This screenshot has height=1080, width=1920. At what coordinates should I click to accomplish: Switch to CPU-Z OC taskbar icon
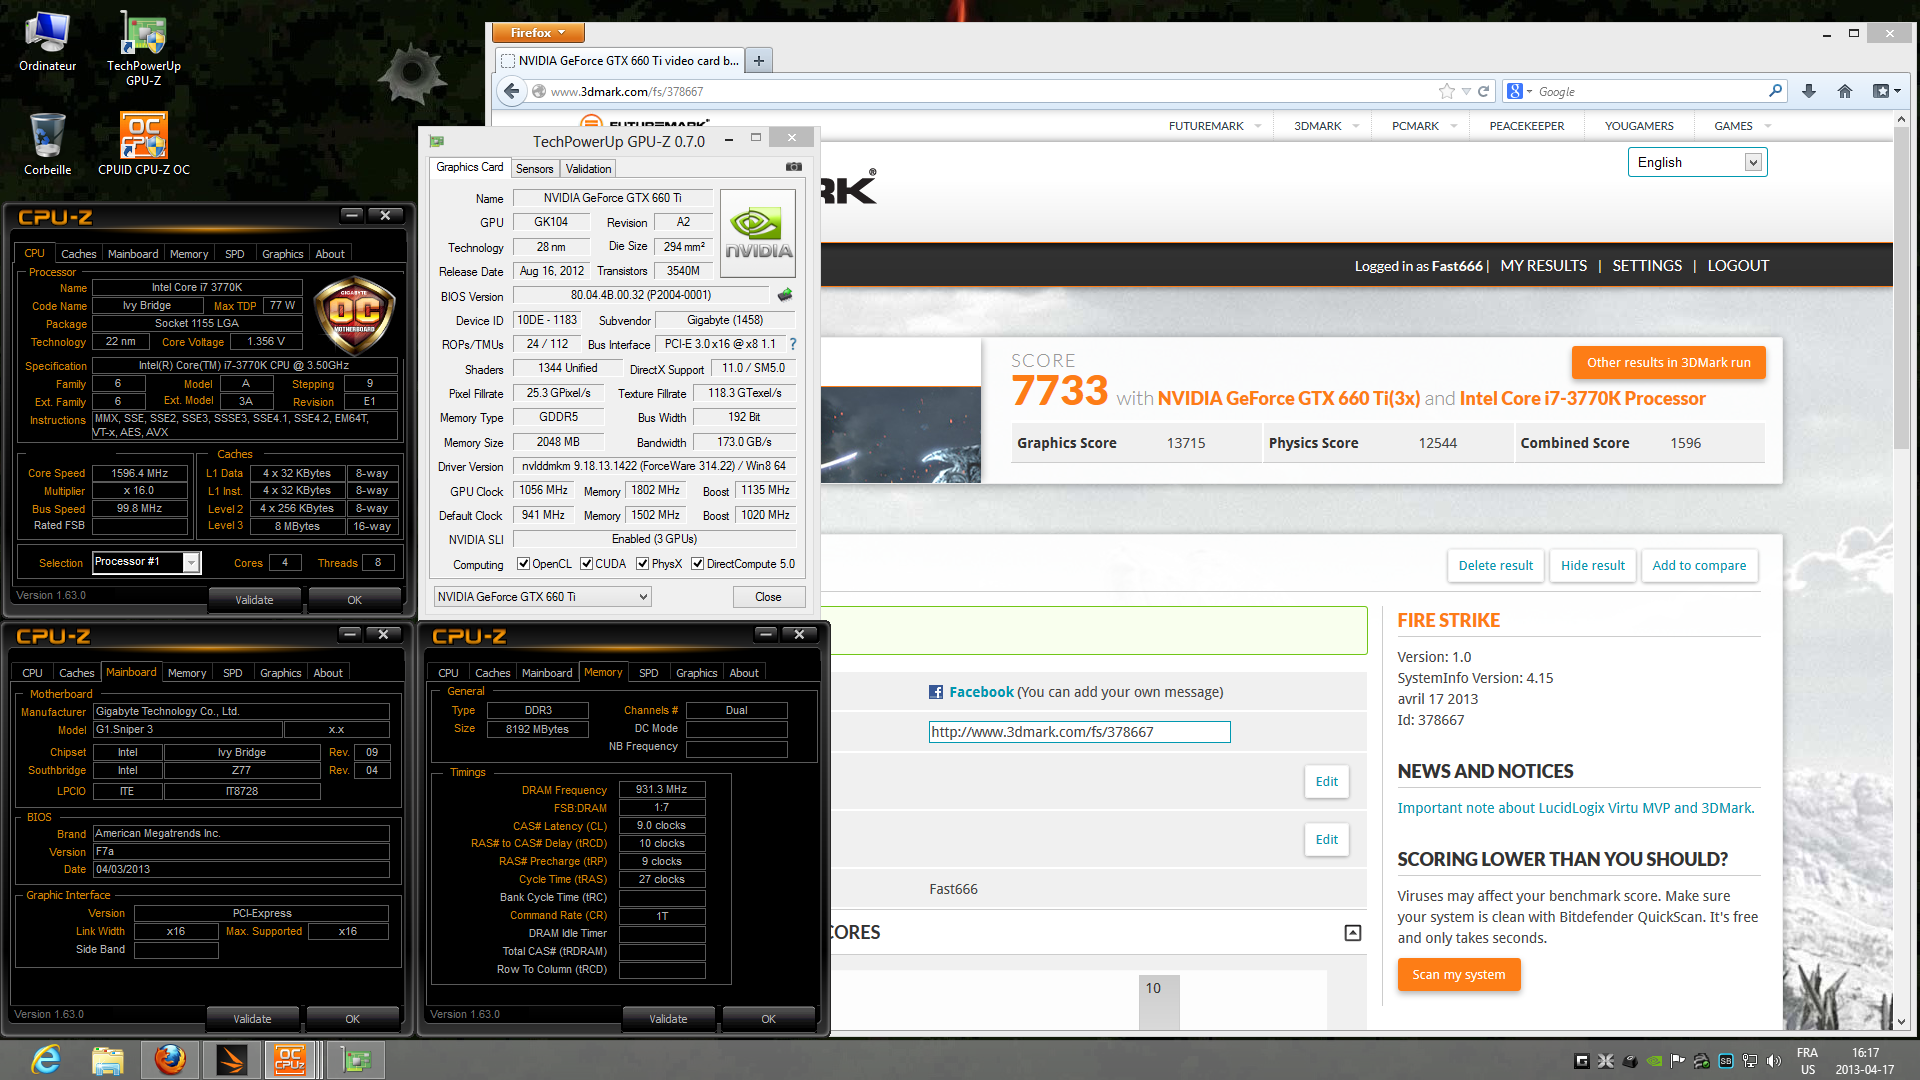pos(292,1059)
